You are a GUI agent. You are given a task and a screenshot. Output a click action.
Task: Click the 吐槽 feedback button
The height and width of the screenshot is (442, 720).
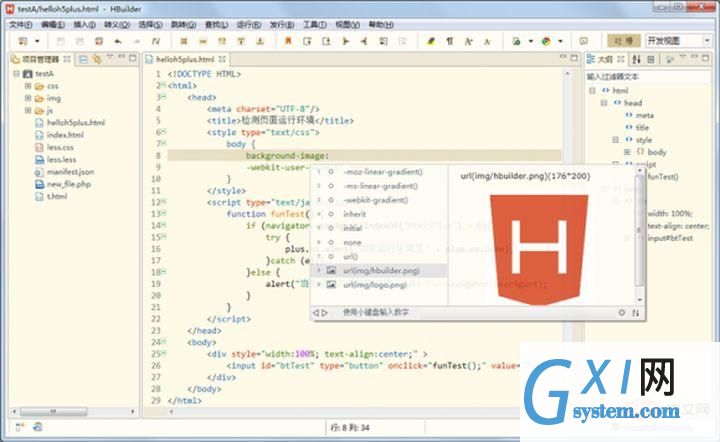pyautogui.click(x=624, y=41)
